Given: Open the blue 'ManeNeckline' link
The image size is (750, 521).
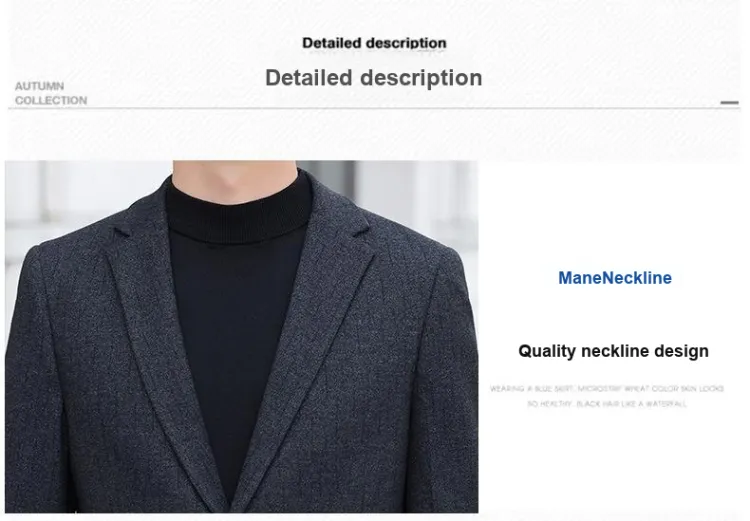Looking at the screenshot, I should 615,278.
